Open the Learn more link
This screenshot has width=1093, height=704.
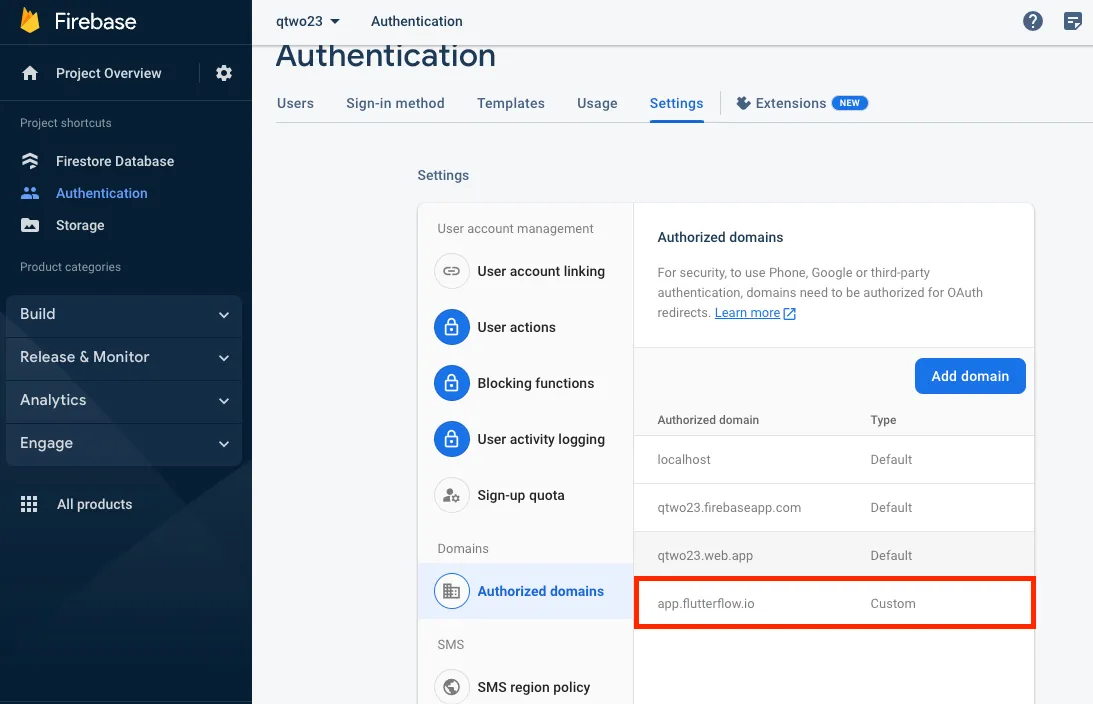[747, 313]
